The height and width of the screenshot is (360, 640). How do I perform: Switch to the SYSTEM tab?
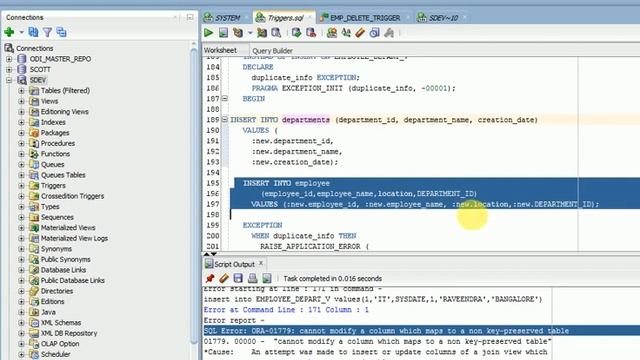pyautogui.click(x=223, y=18)
